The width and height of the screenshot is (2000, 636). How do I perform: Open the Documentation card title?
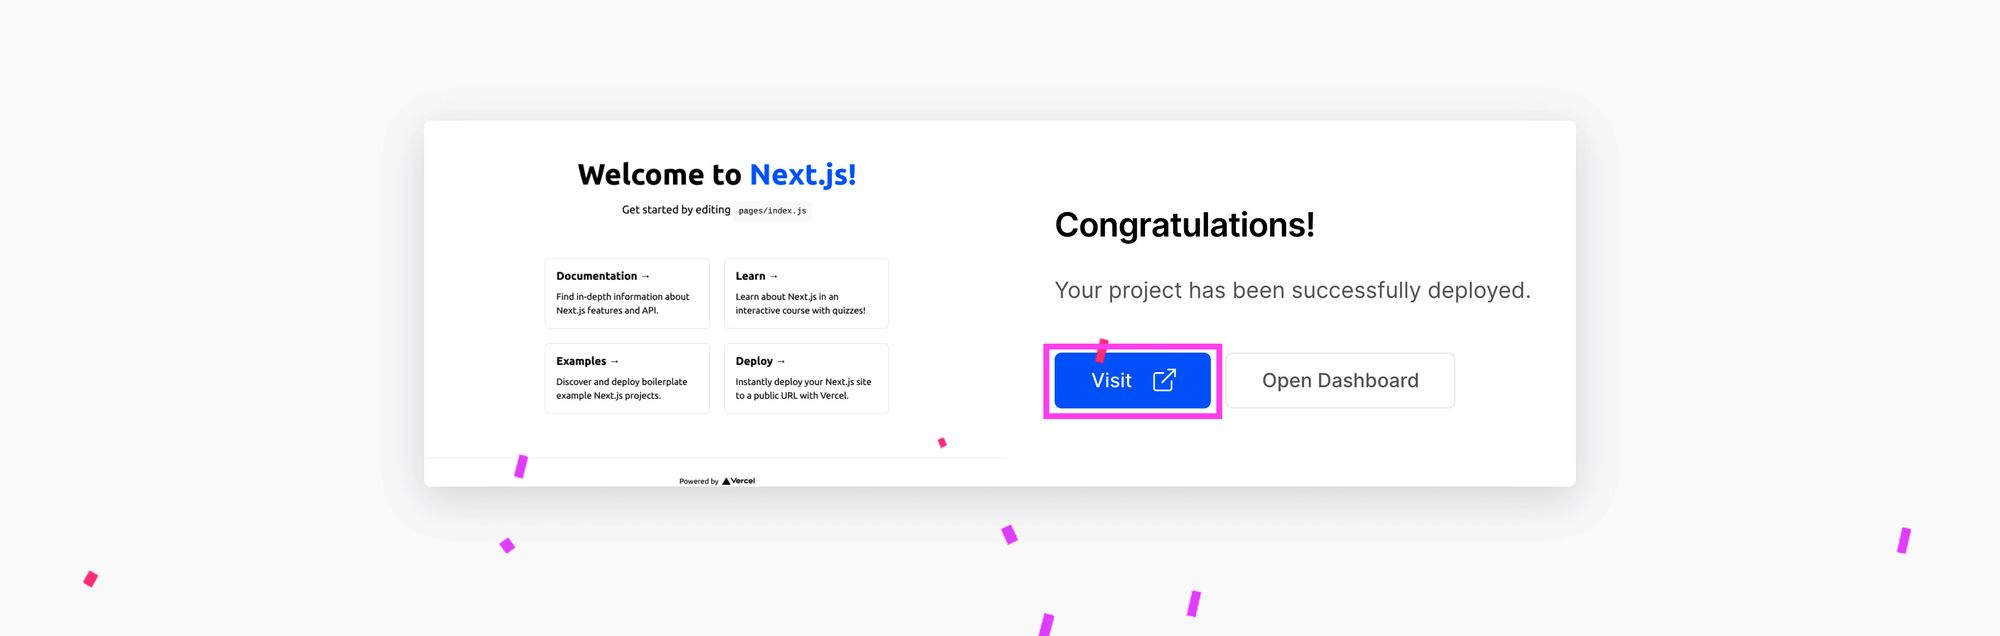tap(596, 276)
